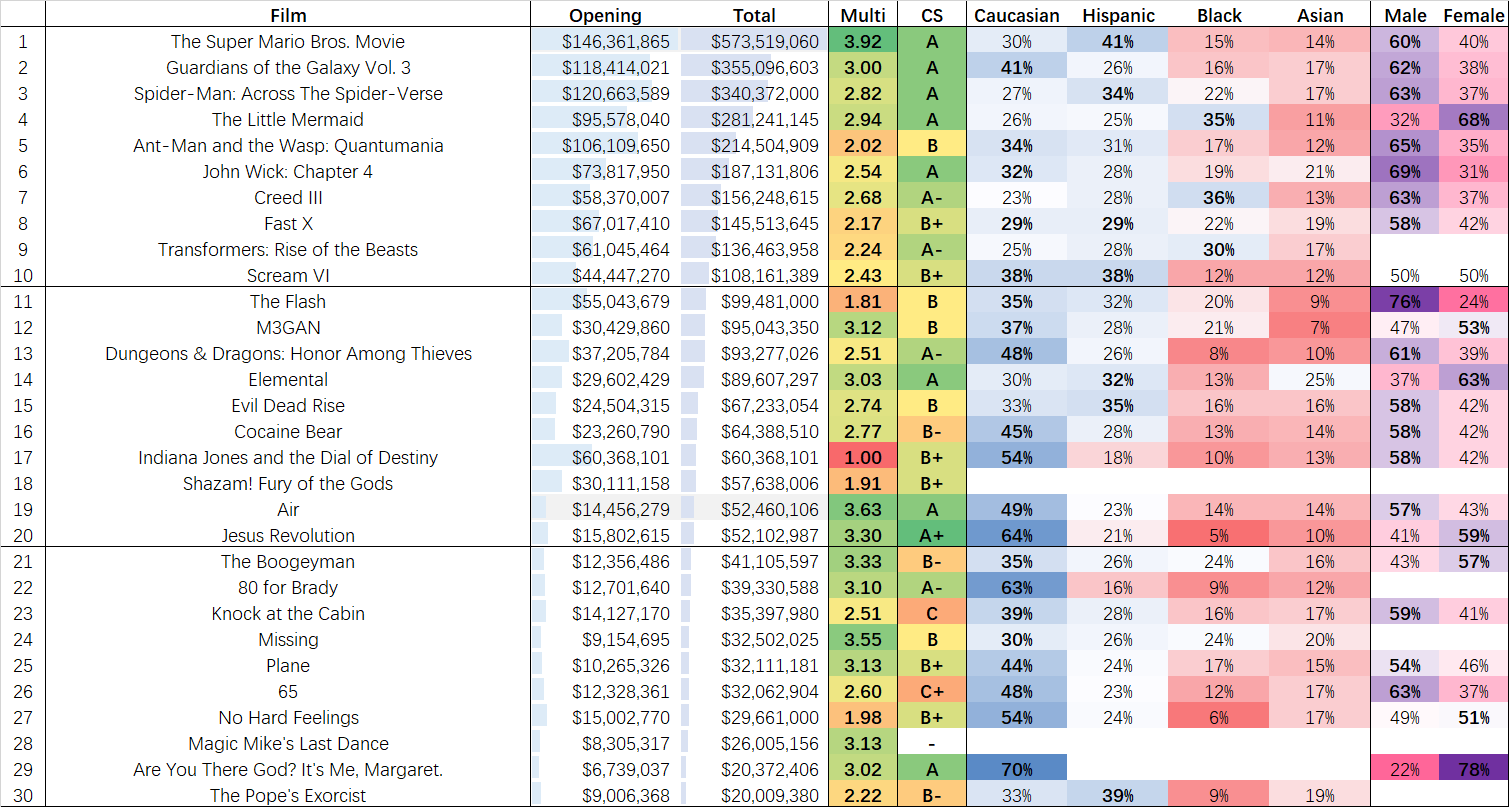This screenshot has height=807, width=1509.
Task: Click the 1.00 multi cell
Action: click(863, 458)
